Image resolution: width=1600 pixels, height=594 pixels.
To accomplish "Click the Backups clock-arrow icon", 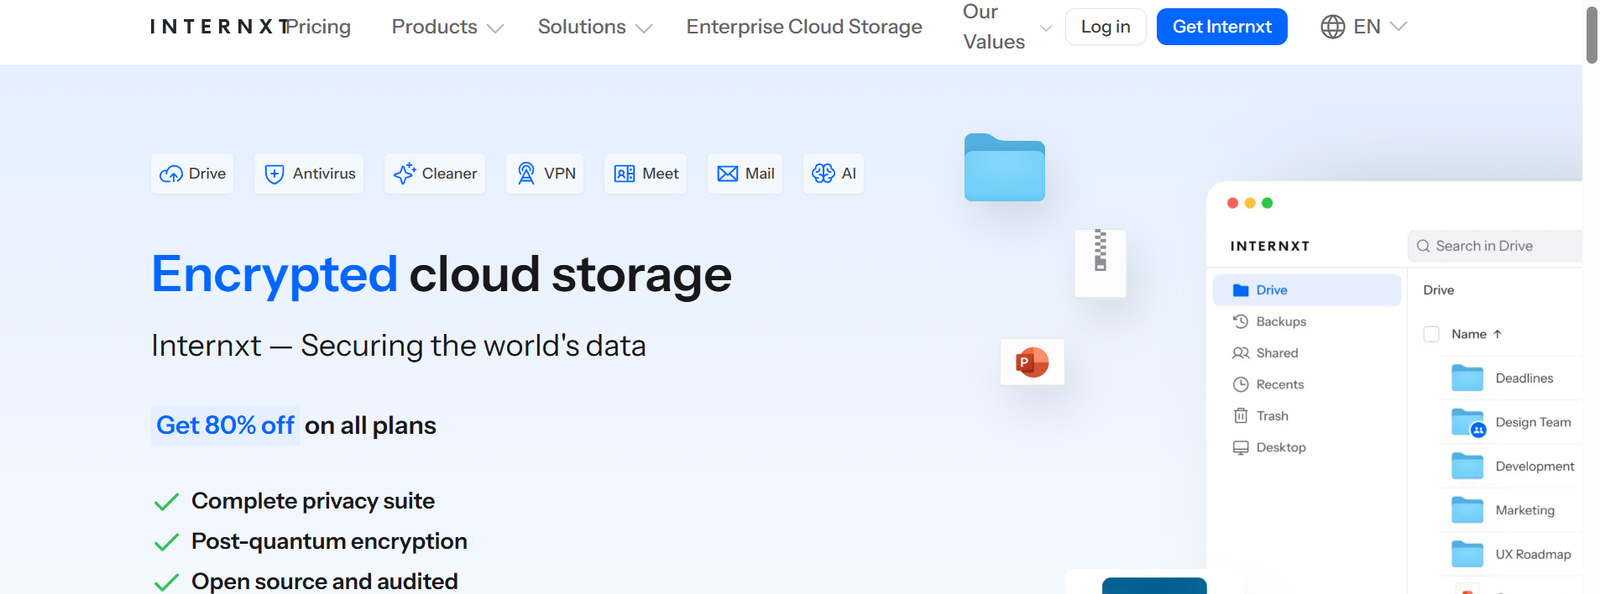I will click(1241, 321).
